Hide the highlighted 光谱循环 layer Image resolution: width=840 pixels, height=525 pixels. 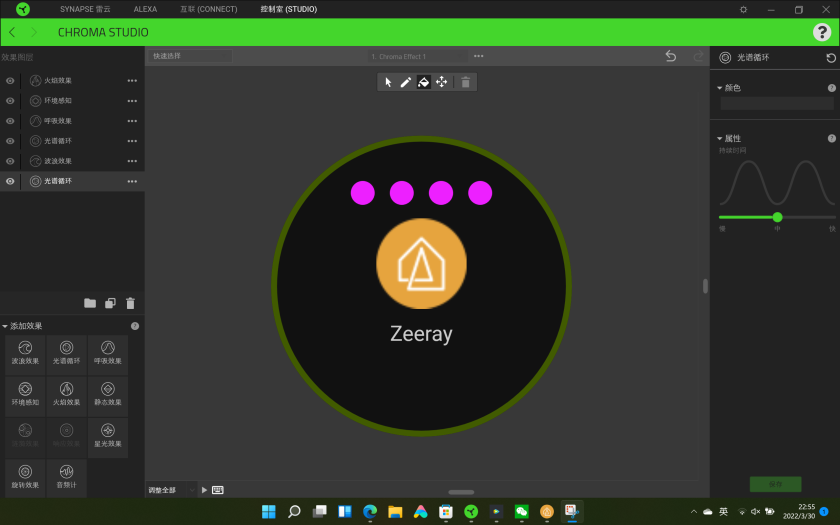10,181
